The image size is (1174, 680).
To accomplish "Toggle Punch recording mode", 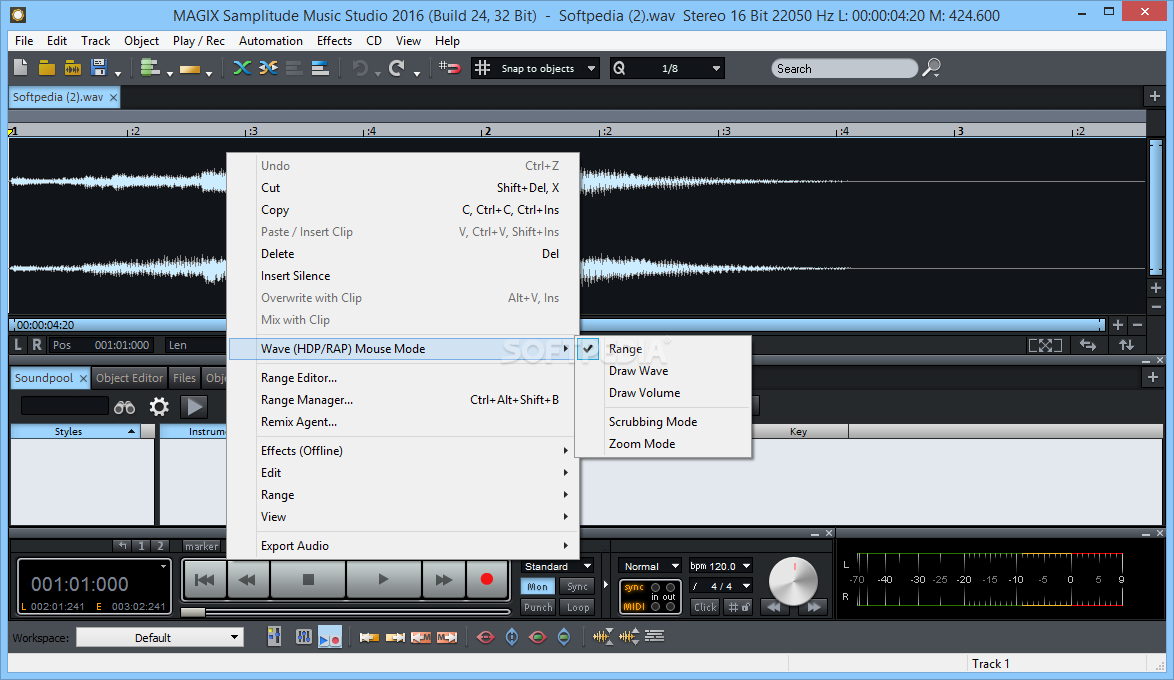I will click(x=538, y=607).
